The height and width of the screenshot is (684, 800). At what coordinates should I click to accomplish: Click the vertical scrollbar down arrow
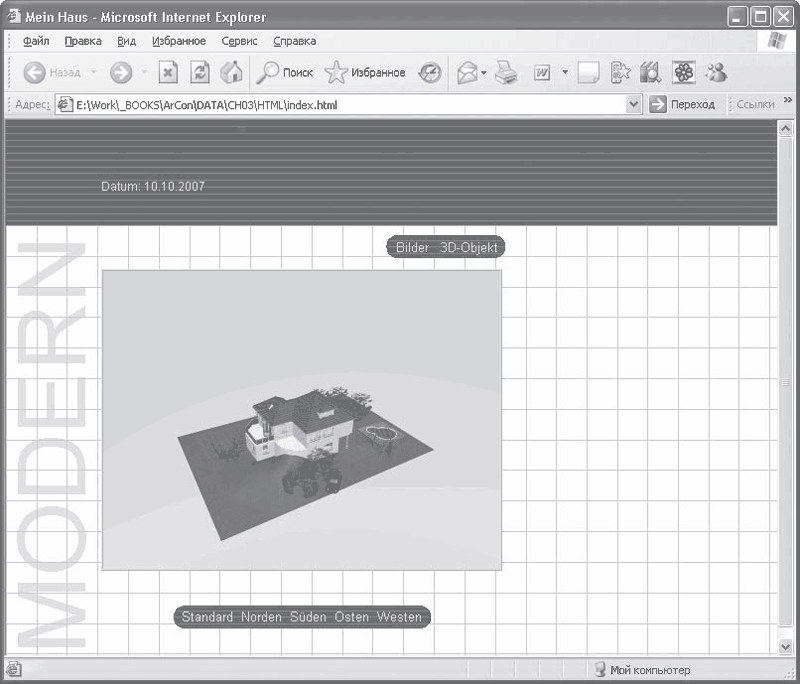786,646
